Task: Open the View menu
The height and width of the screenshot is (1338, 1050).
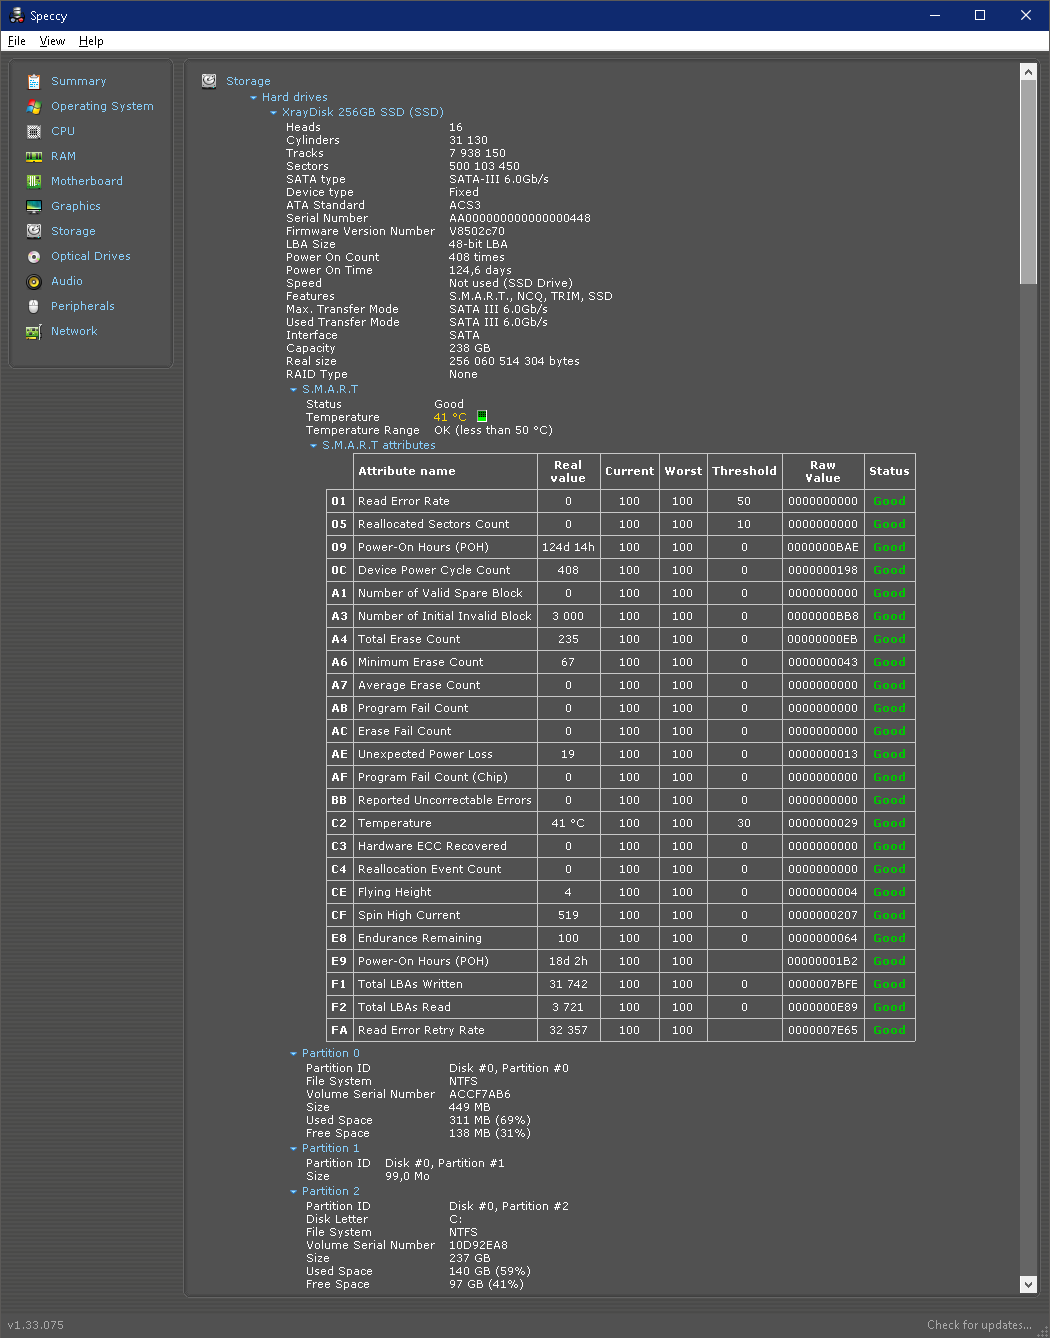Action: coord(52,41)
